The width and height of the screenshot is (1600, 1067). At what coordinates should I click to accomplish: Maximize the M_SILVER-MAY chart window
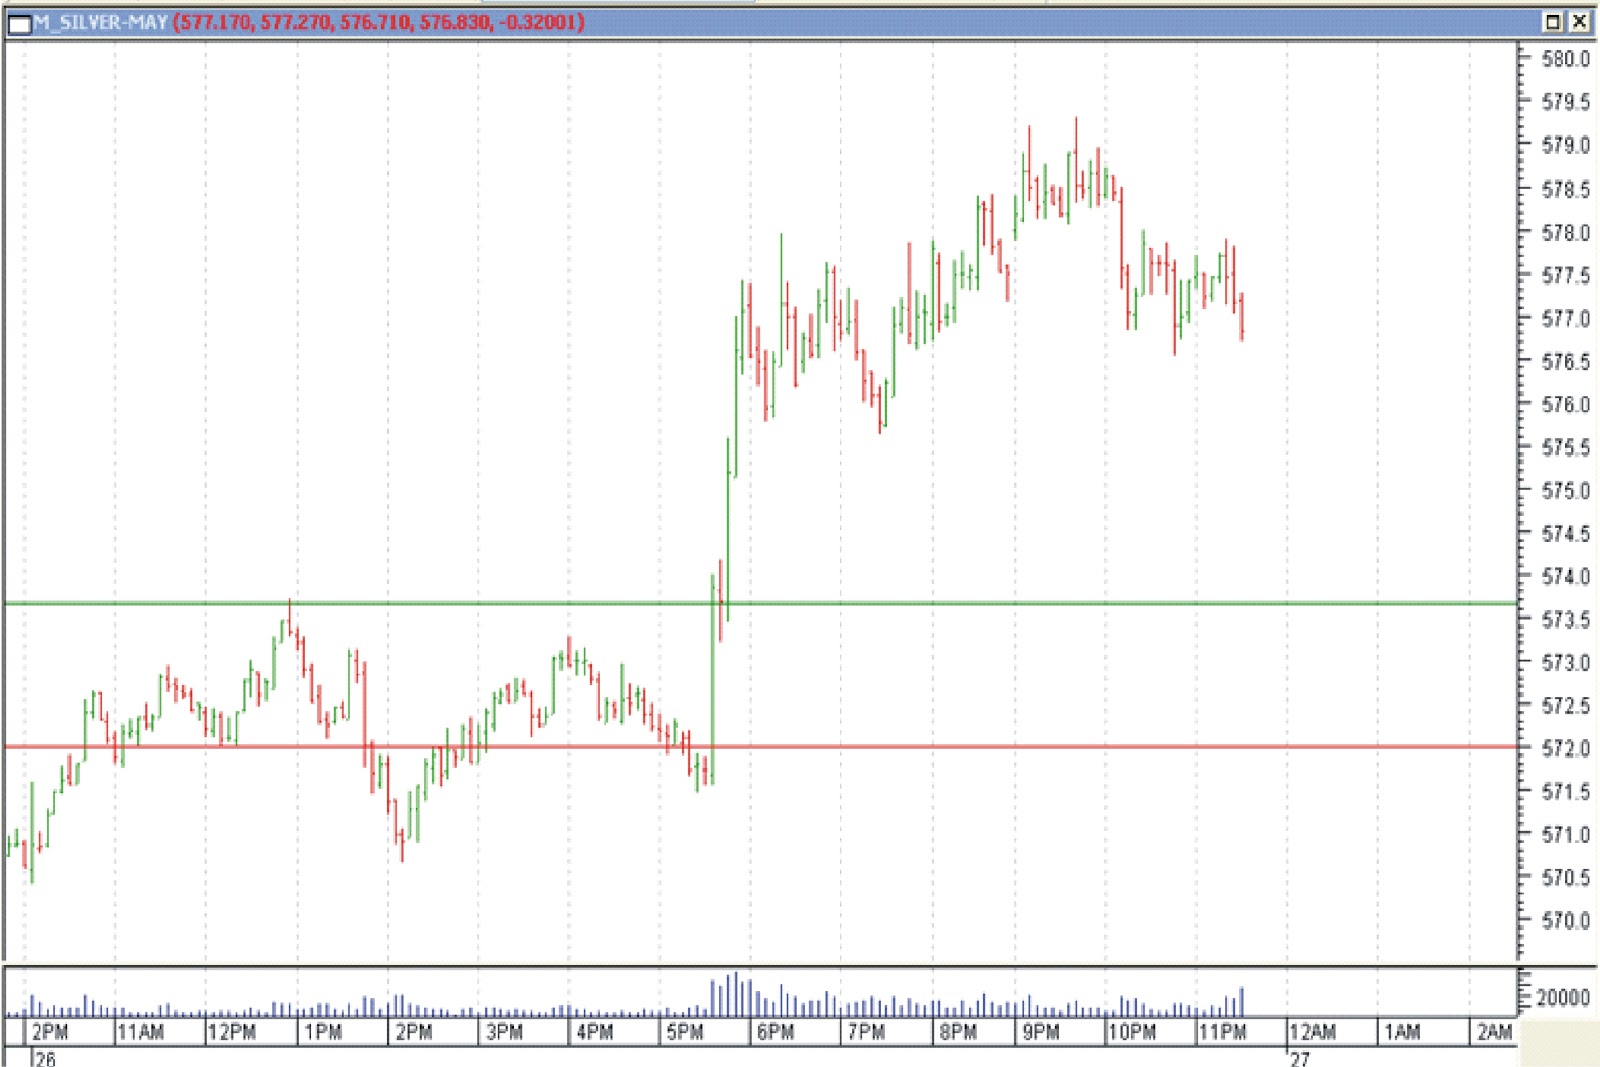1553,21
